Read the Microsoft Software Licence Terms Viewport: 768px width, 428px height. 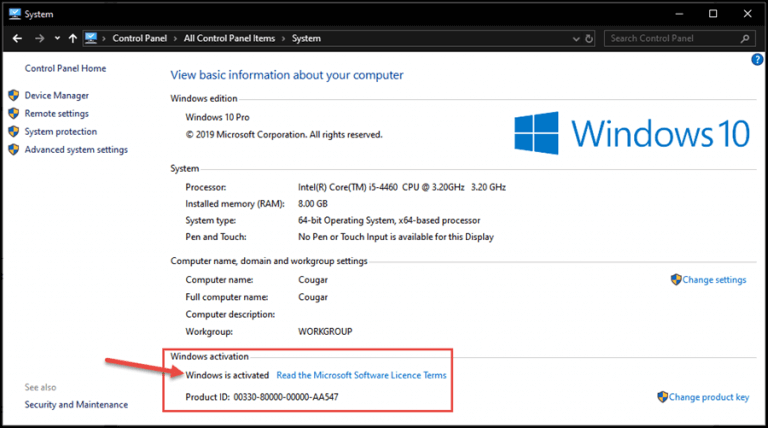click(361, 375)
